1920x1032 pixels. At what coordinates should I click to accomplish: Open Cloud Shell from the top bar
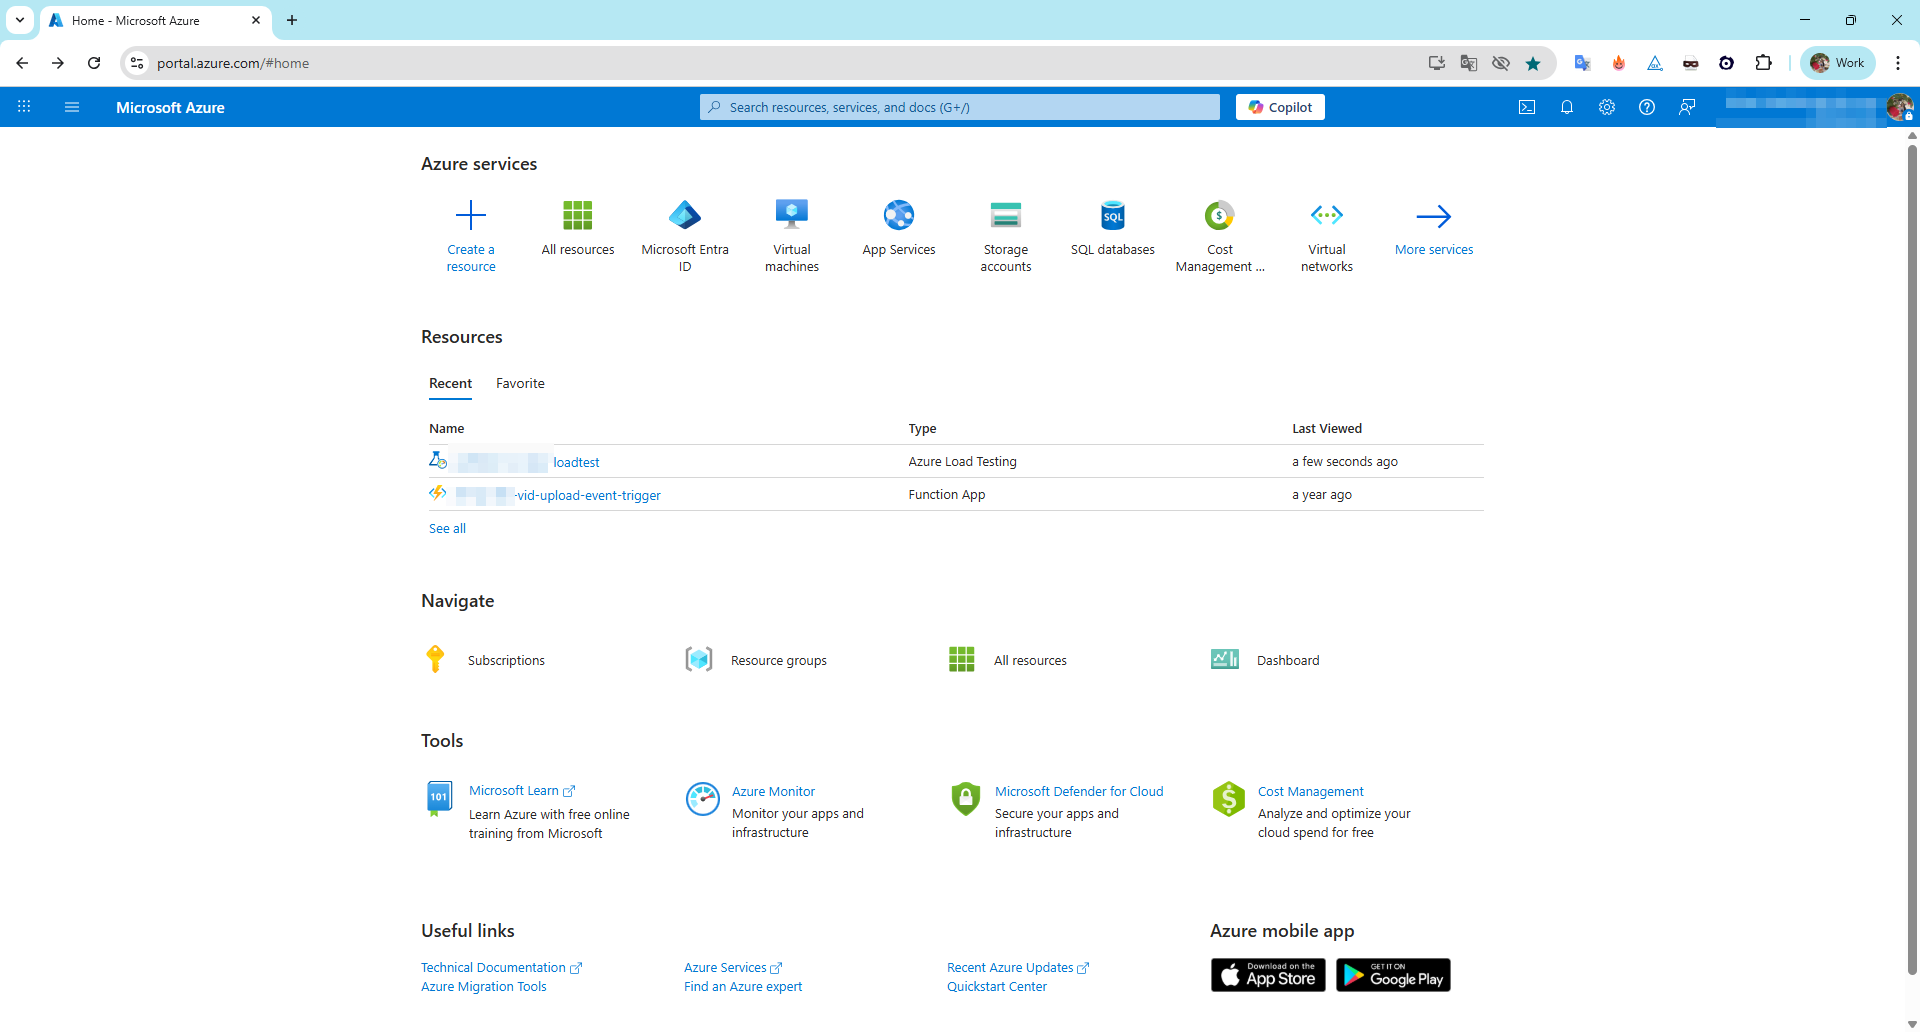point(1527,107)
